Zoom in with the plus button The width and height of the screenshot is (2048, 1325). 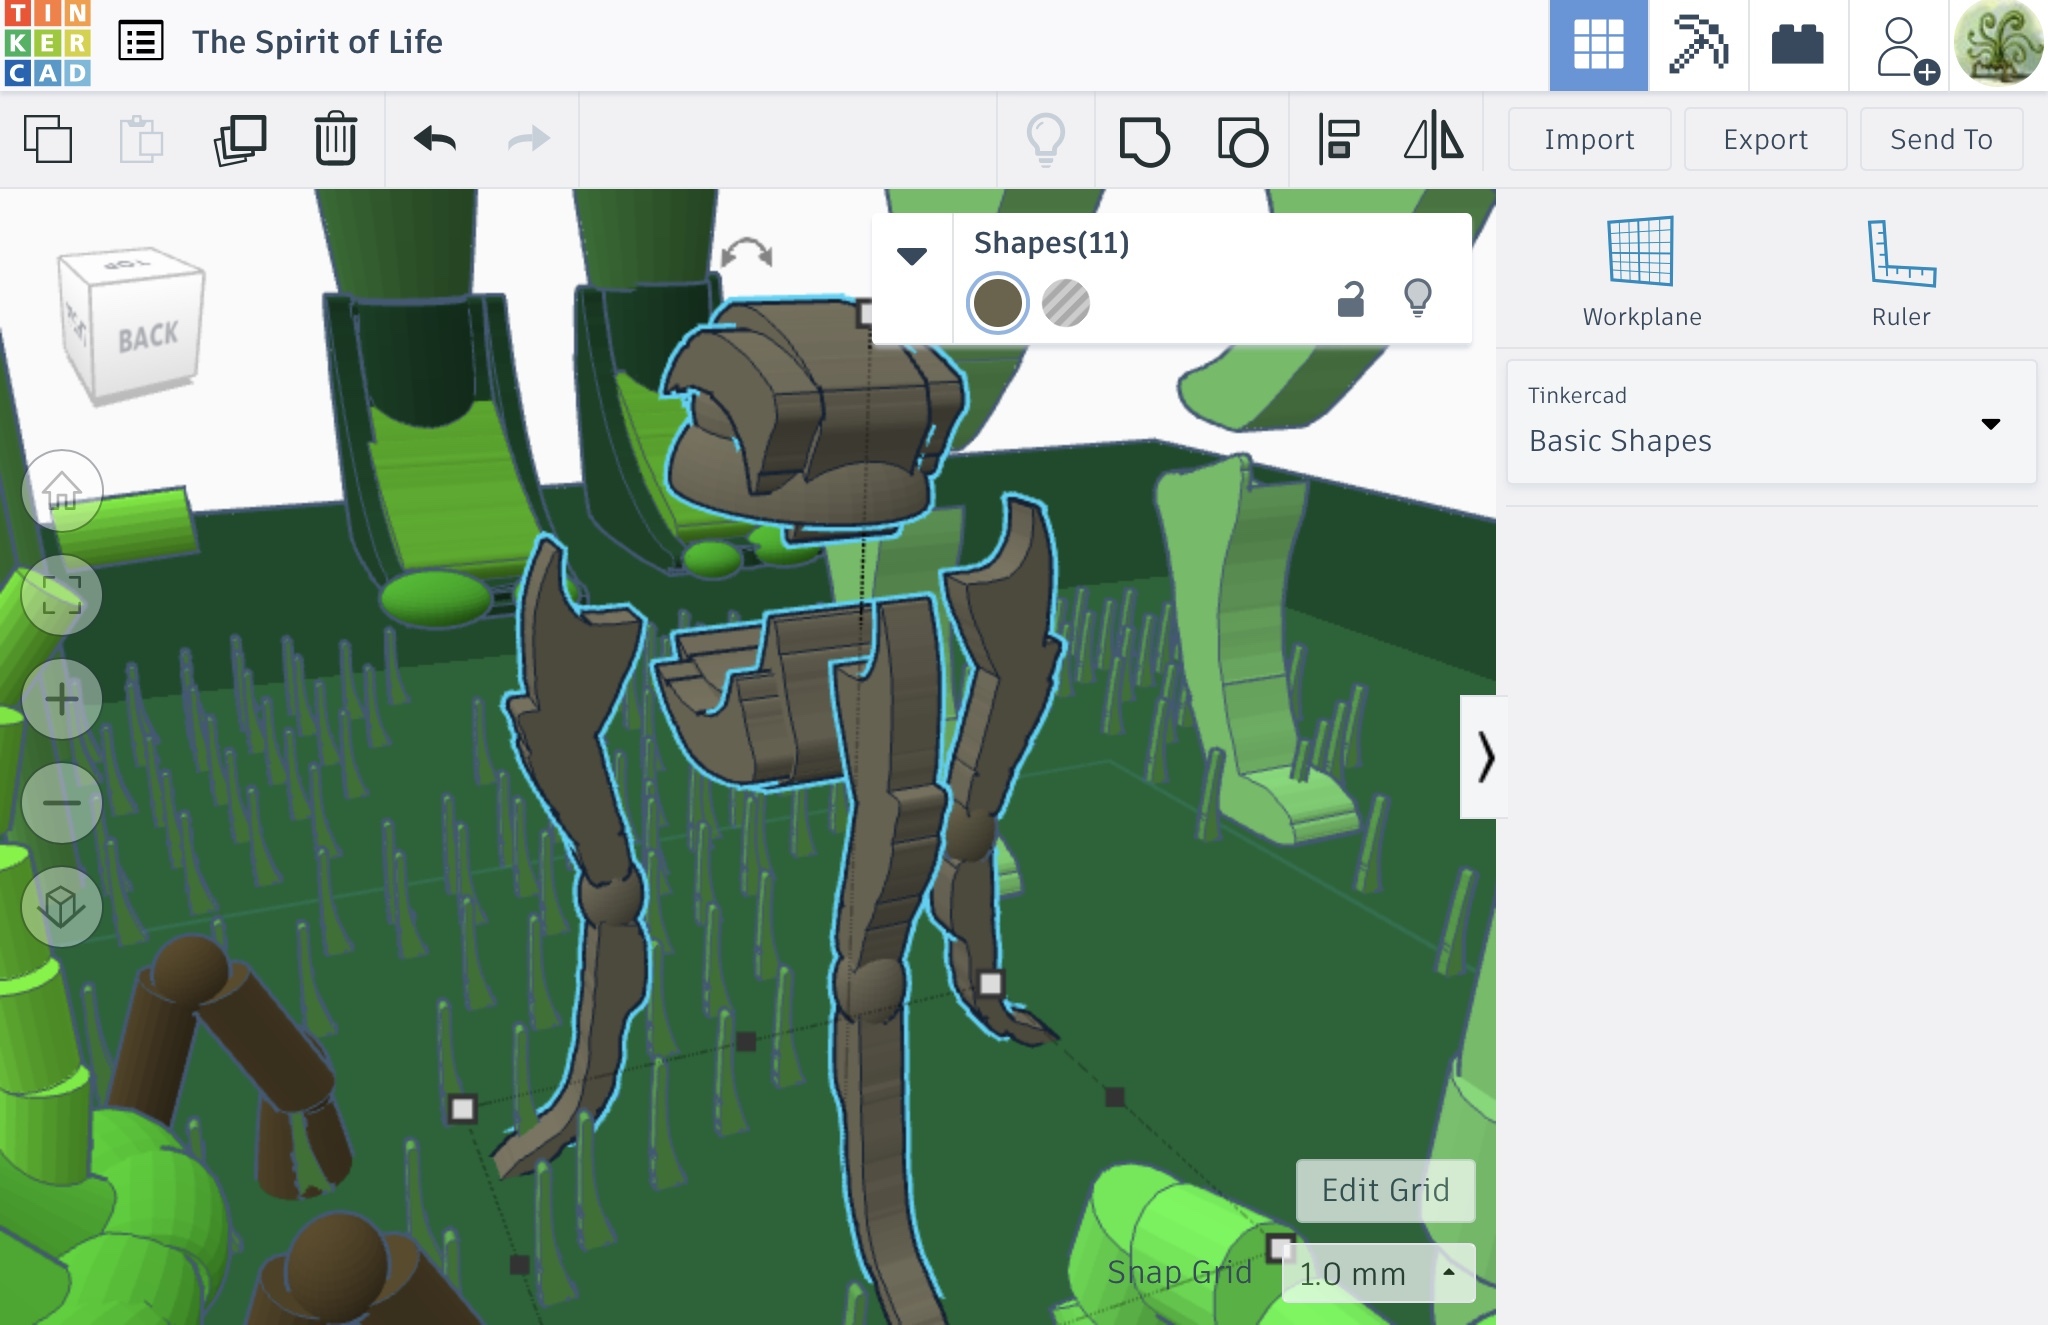[62, 699]
